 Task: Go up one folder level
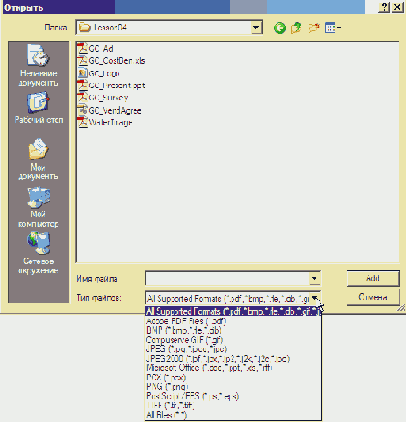click(296, 28)
